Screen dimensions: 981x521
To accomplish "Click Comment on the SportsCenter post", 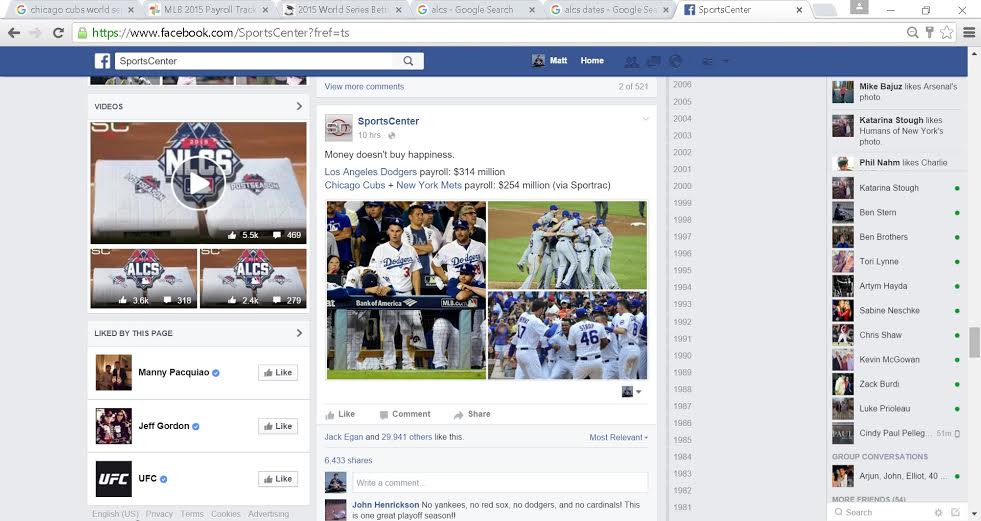I will pos(405,414).
